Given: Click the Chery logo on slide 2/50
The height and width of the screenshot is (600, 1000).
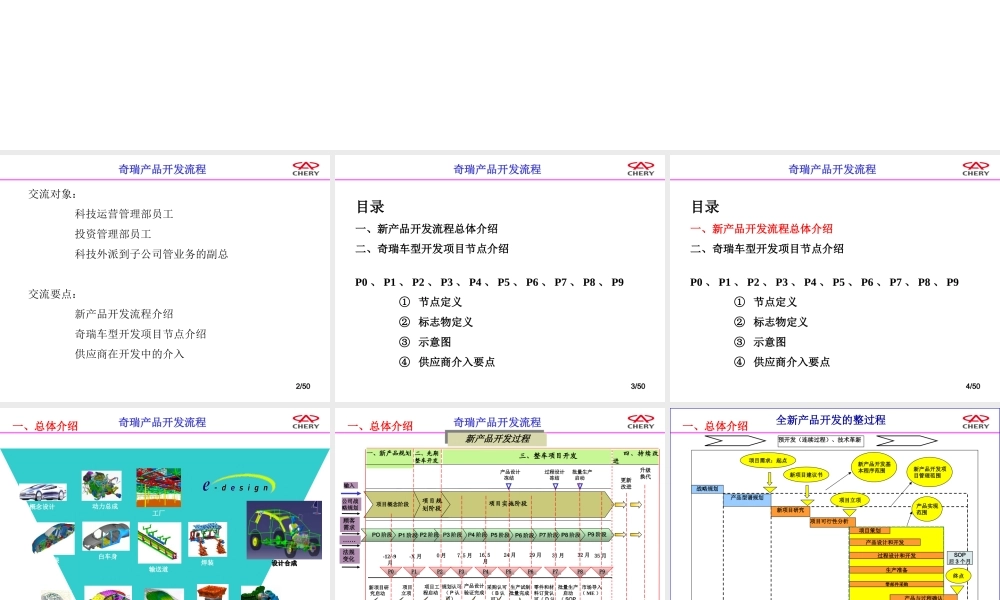Looking at the screenshot, I should (305, 168).
